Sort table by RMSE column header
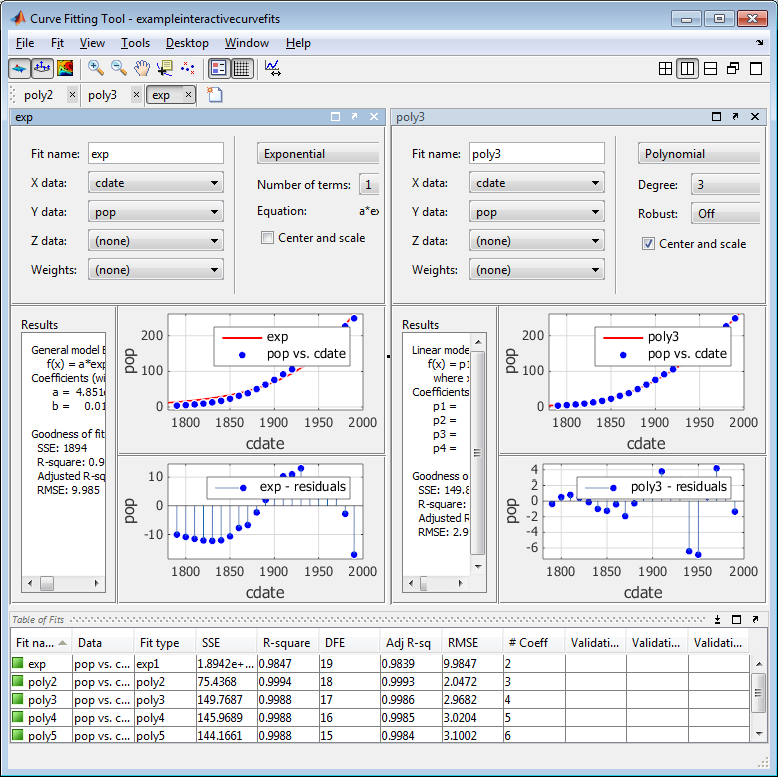Image resolution: width=778 pixels, height=777 pixels. pyautogui.click(x=462, y=643)
